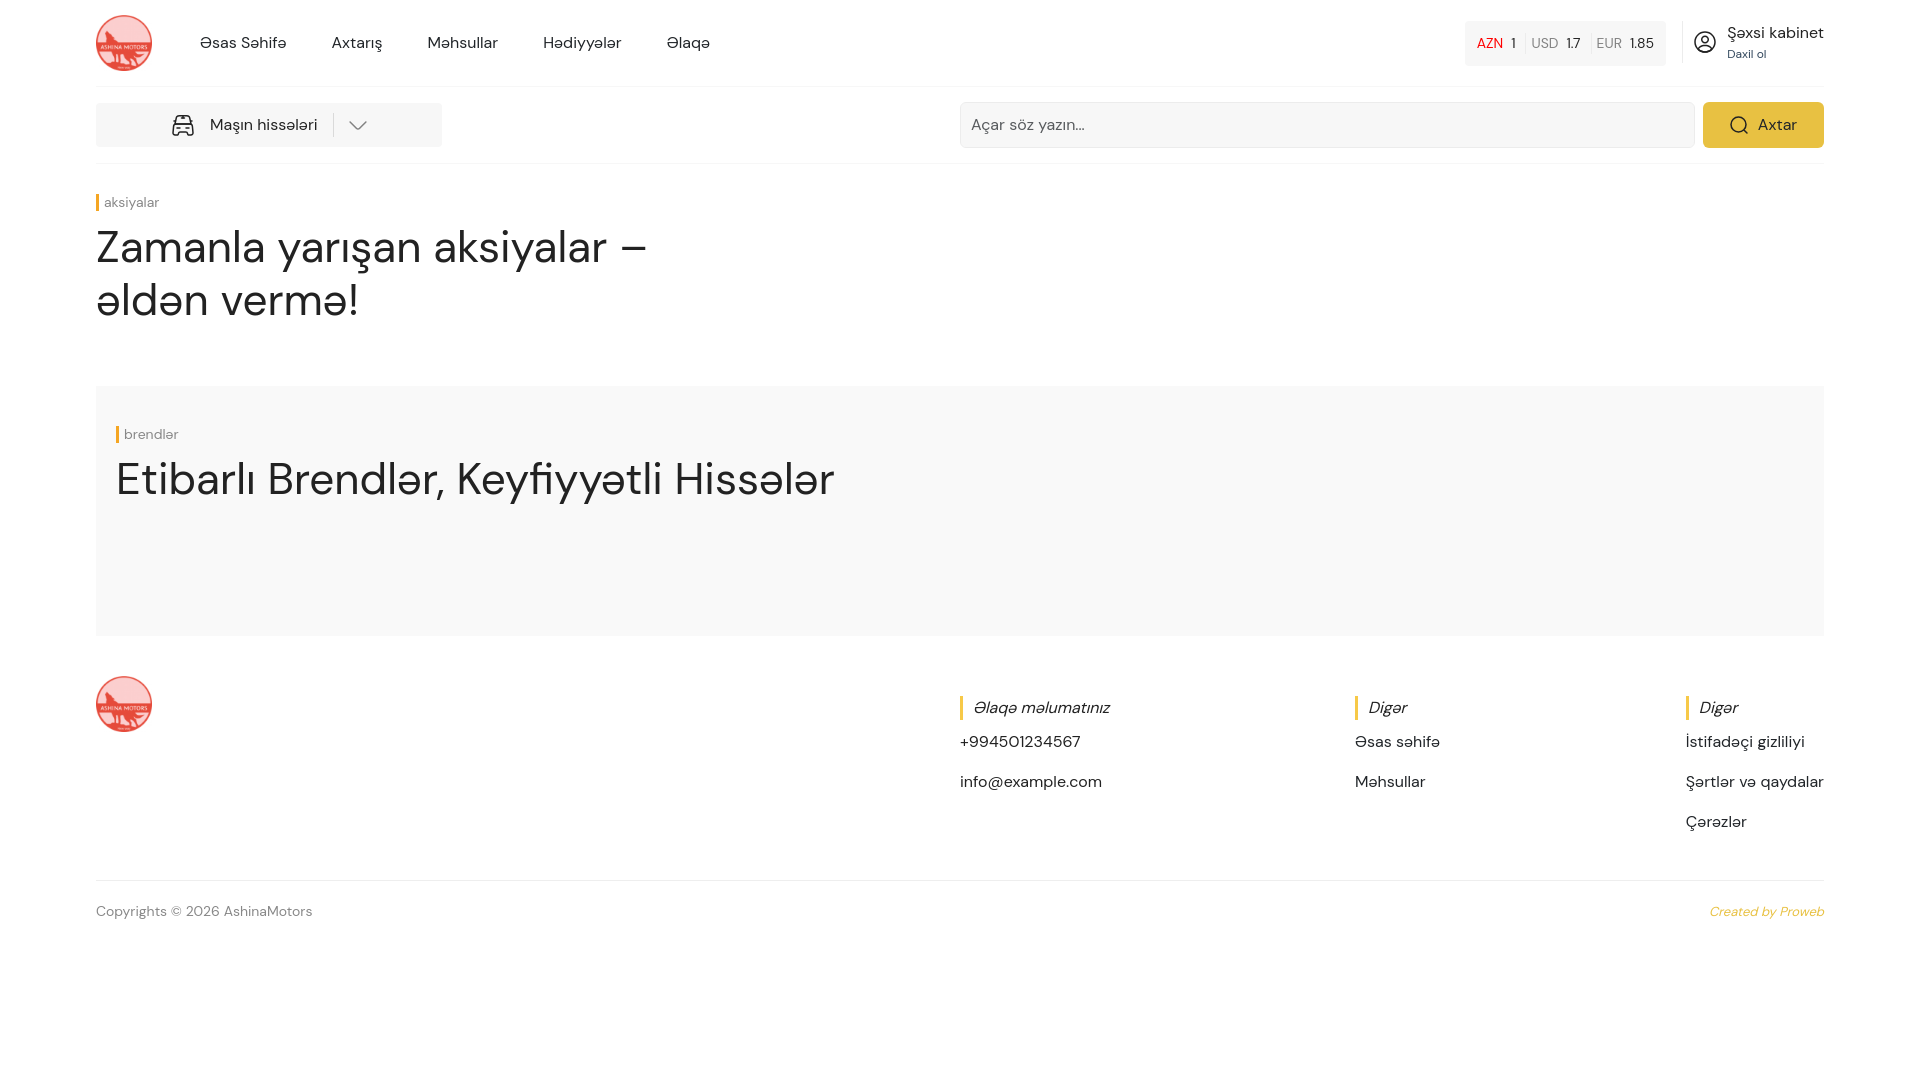The height and width of the screenshot is (1080, 1920).
Task: Open Məhsullar link in footer
Action: 1390,782
